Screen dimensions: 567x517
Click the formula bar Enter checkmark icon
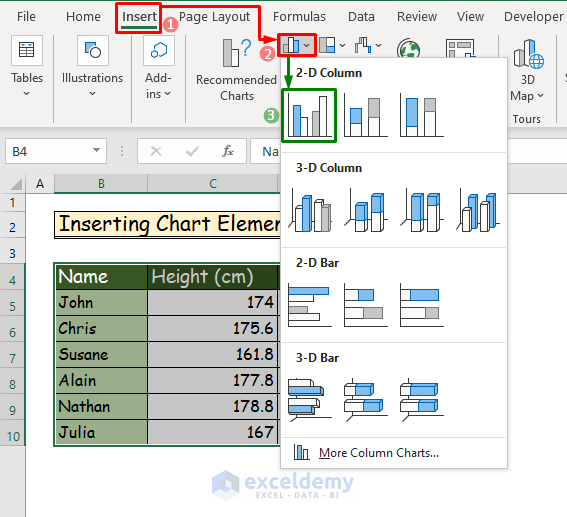(x=192, y=151)
